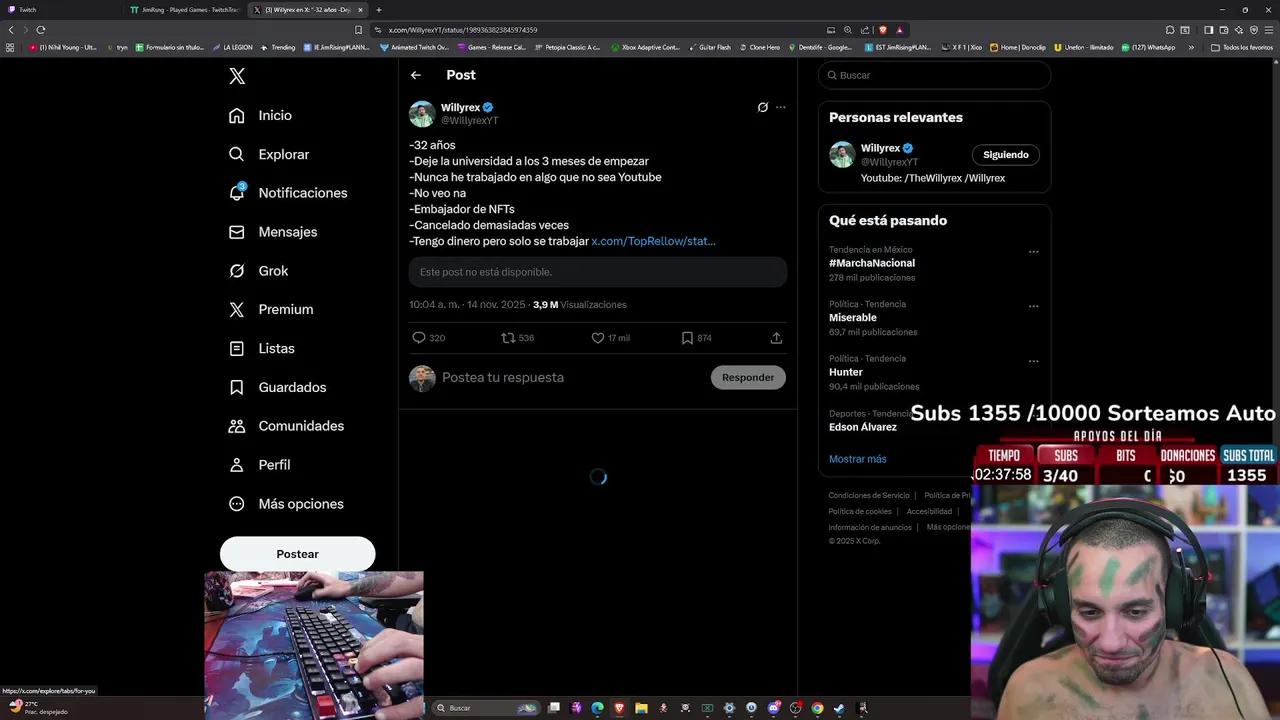Switch to the JimRsng Played Games tab

185,10
